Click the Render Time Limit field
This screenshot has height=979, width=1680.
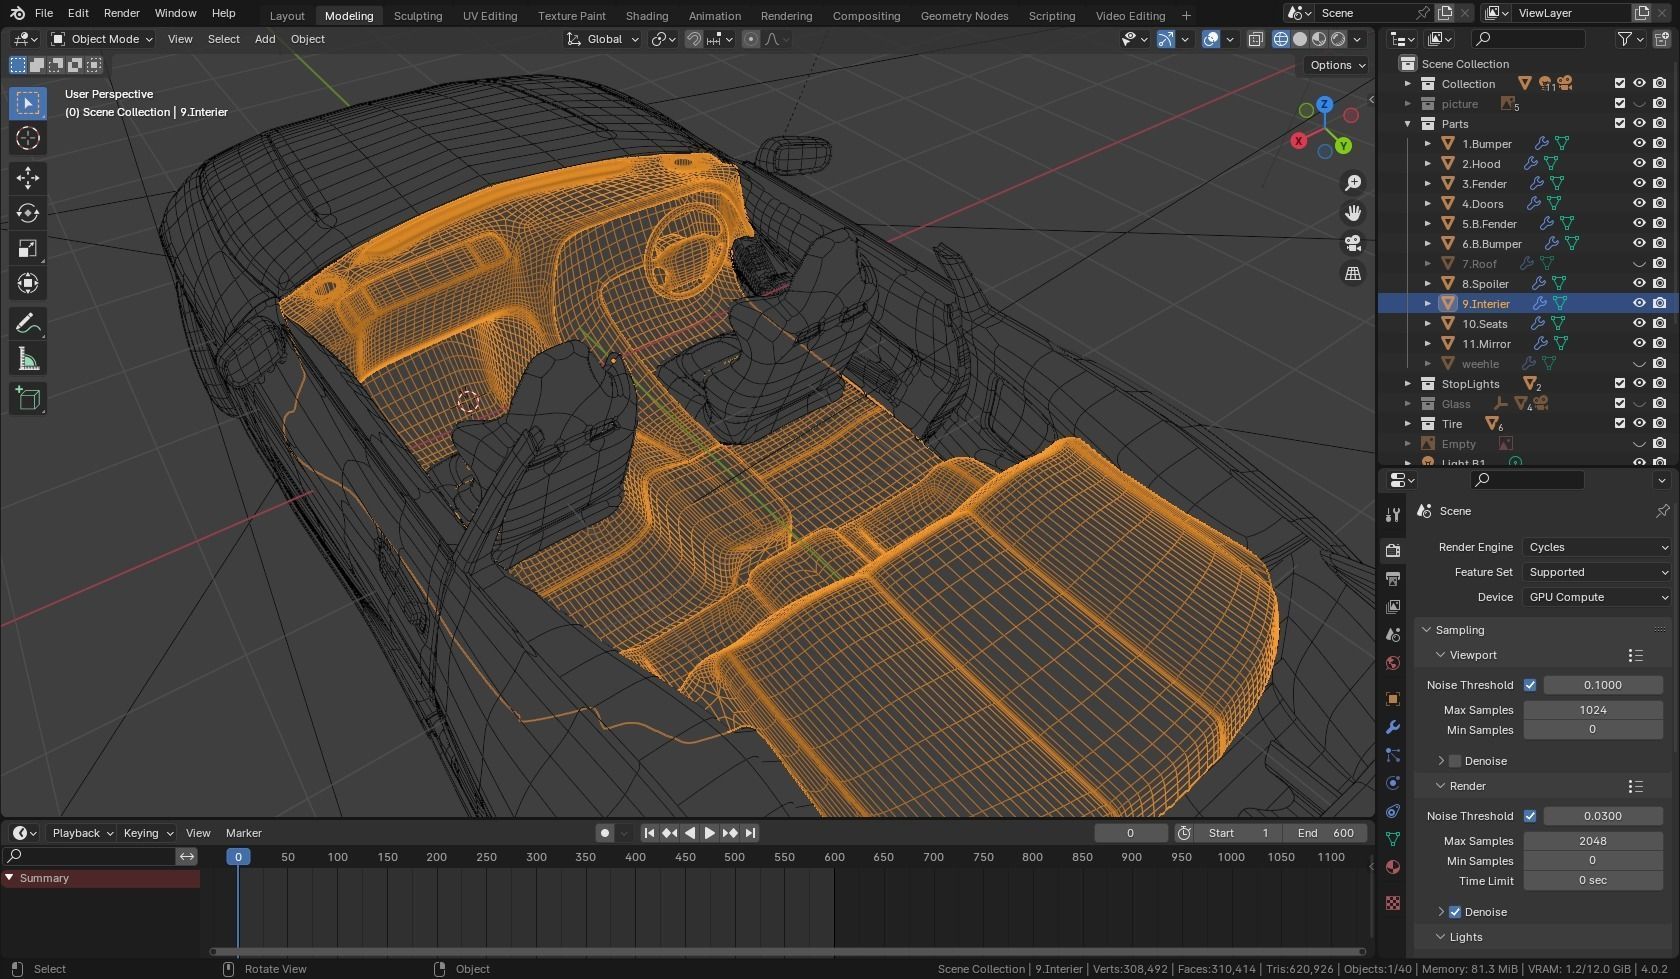[1593, 881]
